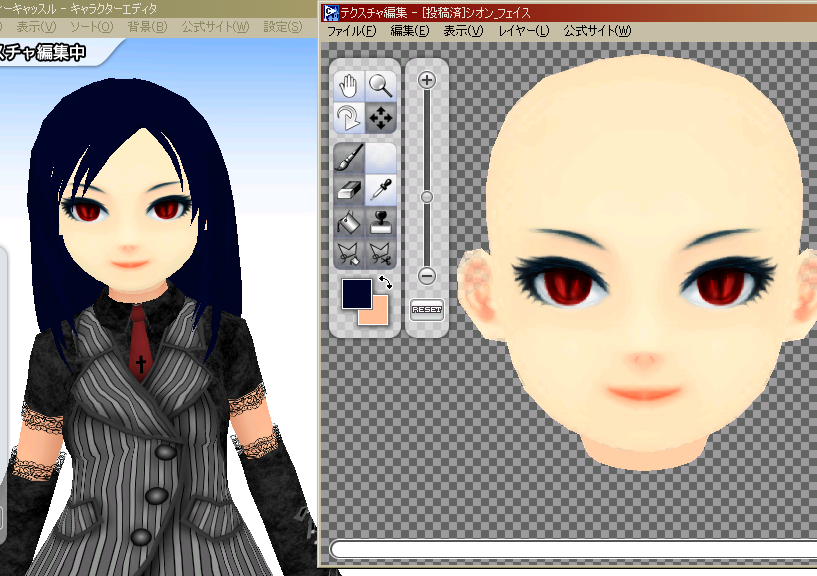Select the Magnifier zoom tool
This screenshot has height=576, width=817.
click(x=381, y=86)
